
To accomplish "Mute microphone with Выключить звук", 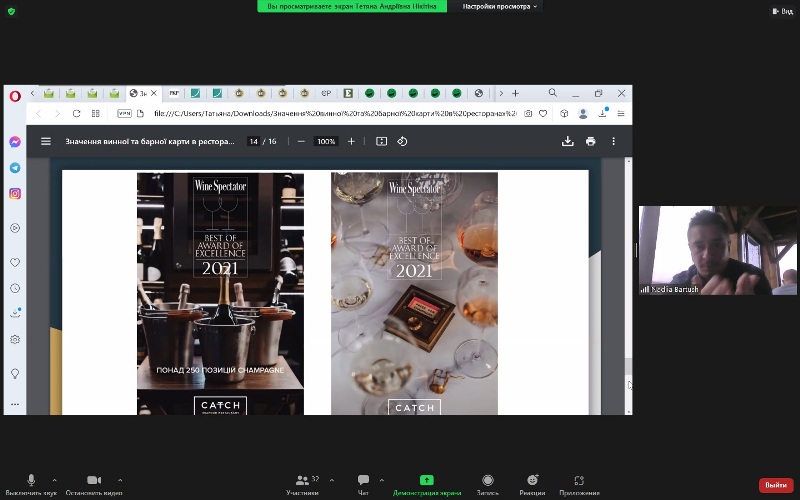I will click(x=31, y=485).
